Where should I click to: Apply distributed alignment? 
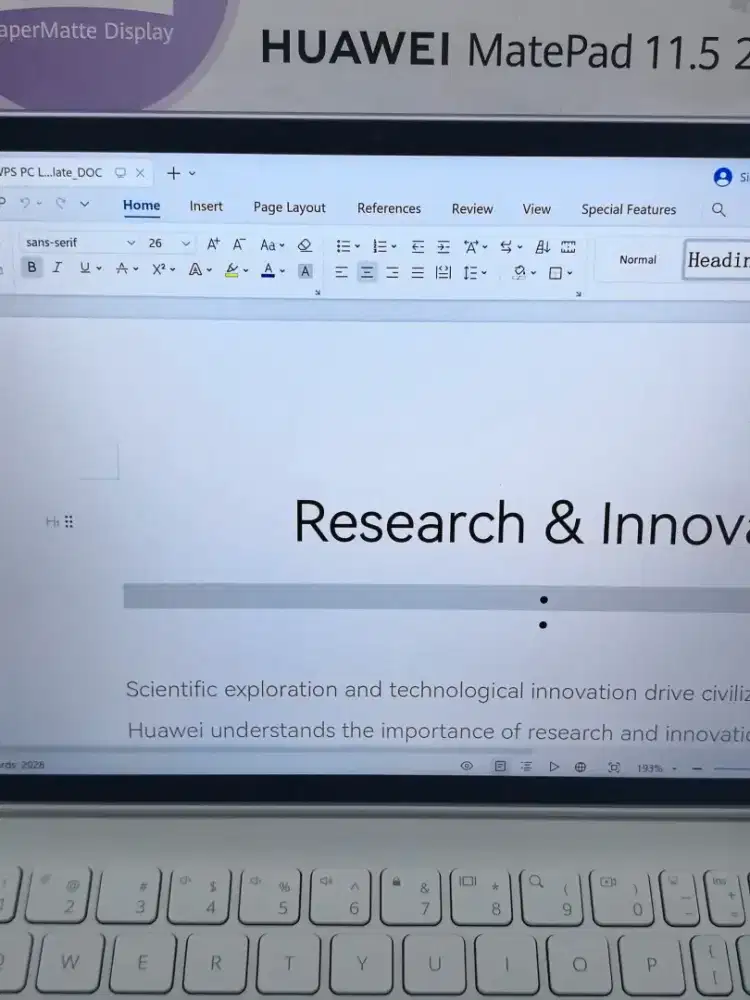point(443,273)
